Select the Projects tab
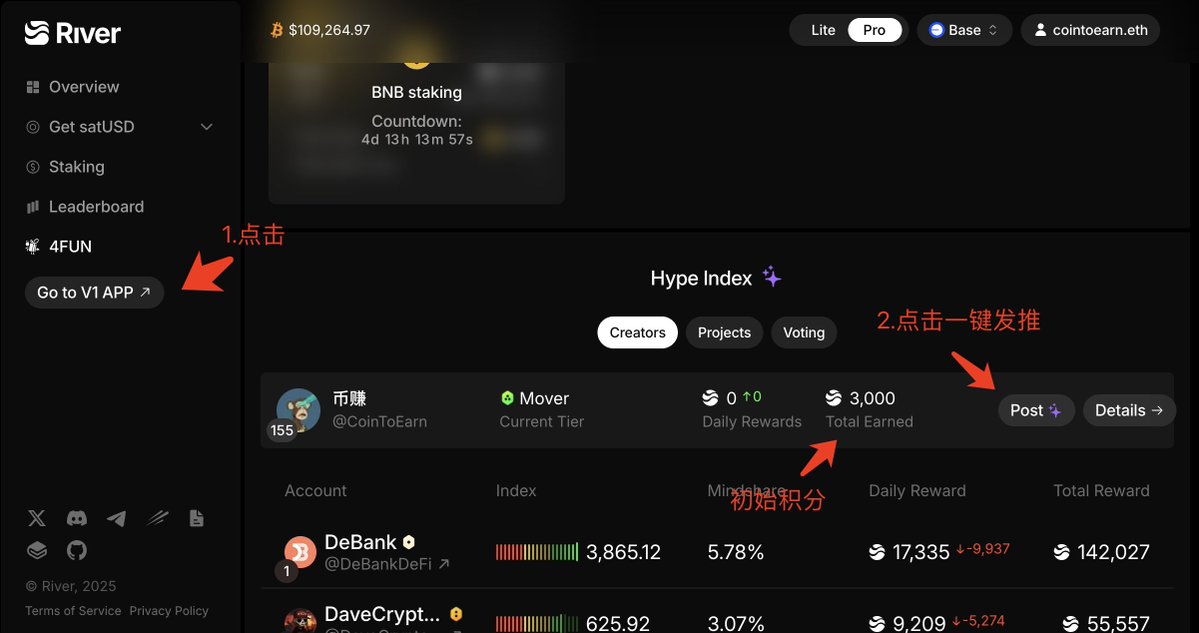 [724, 333]
